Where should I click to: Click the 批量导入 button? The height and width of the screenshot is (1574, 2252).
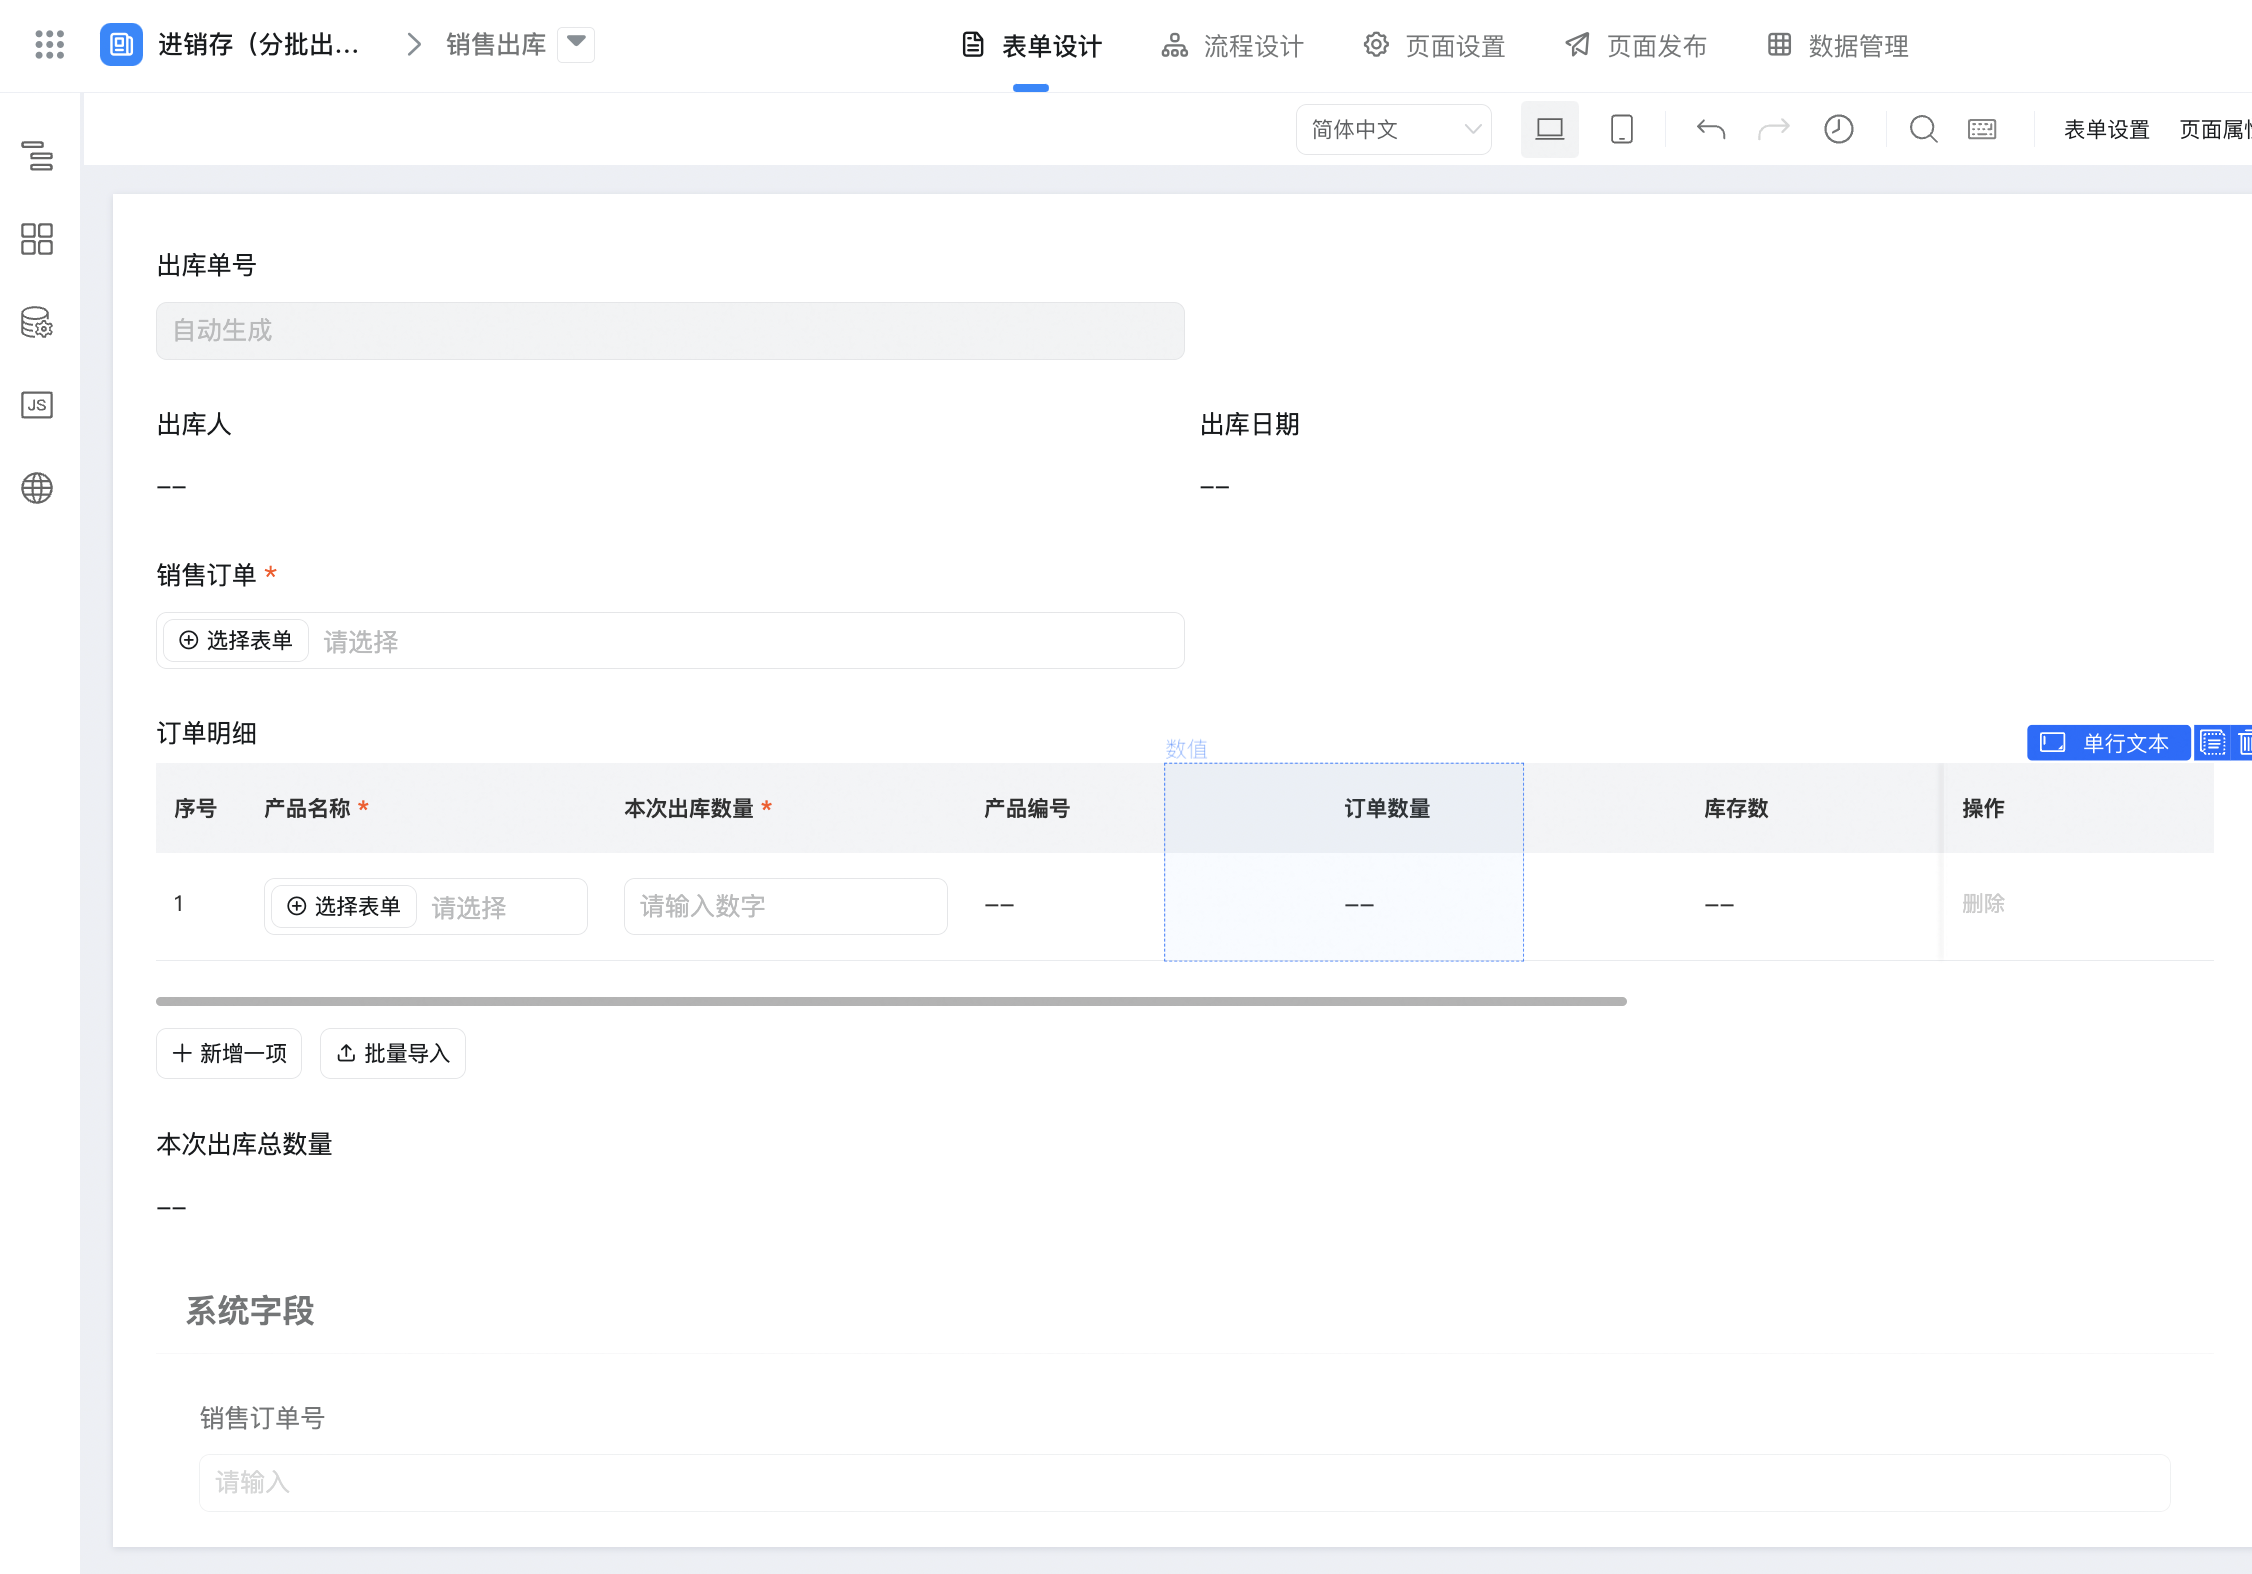(393, 1053)
